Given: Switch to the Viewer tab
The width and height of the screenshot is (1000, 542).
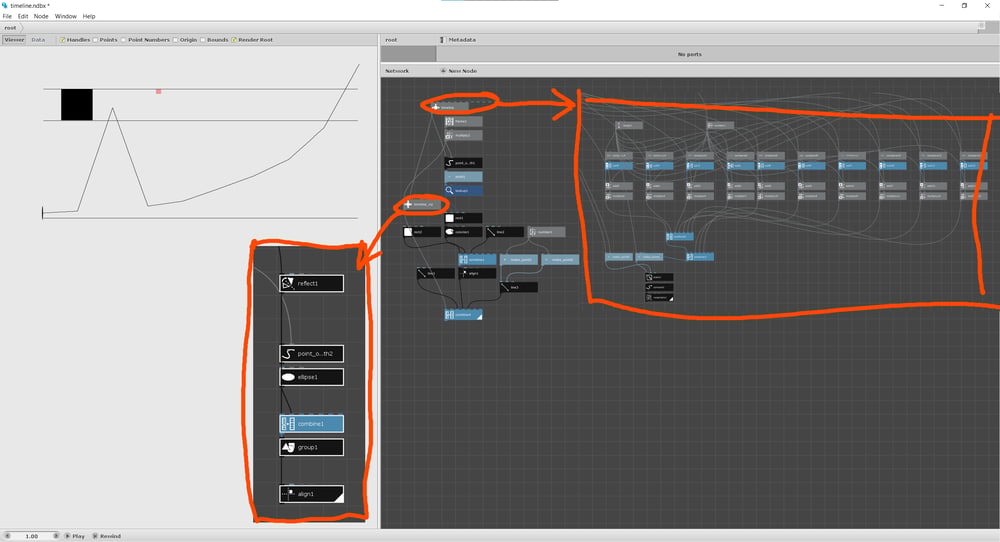Looking at the screenshot, I should pos(14,40).
